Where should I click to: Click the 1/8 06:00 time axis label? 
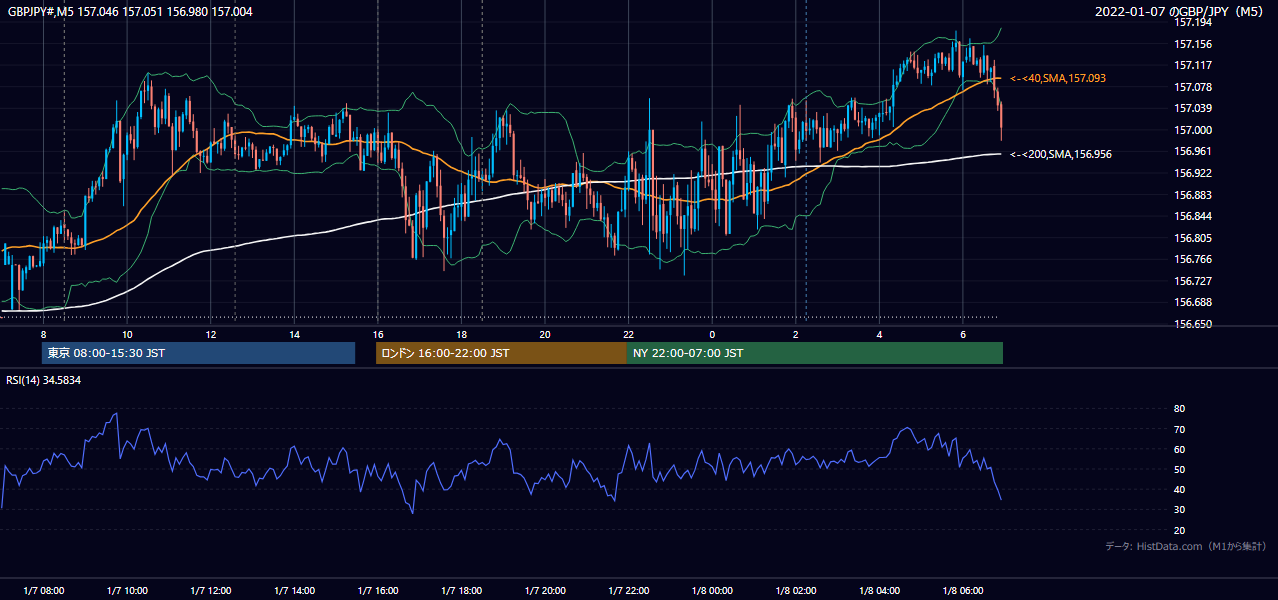pos(962,591)
